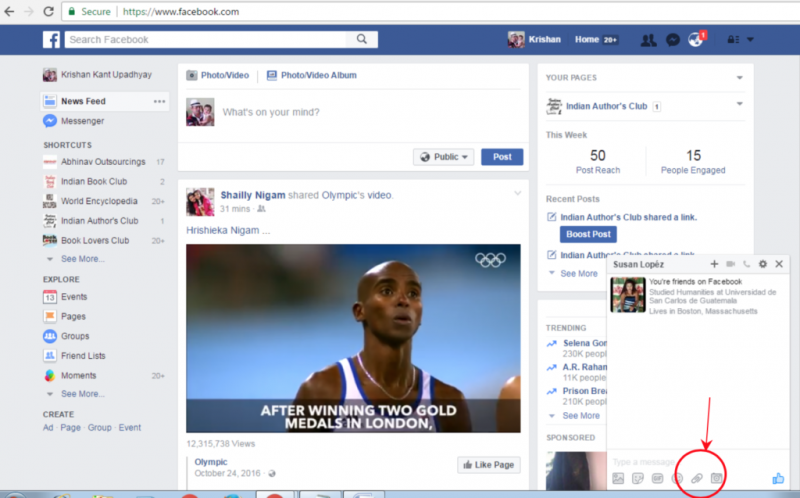Click the Type a message field

pos(697,462)
